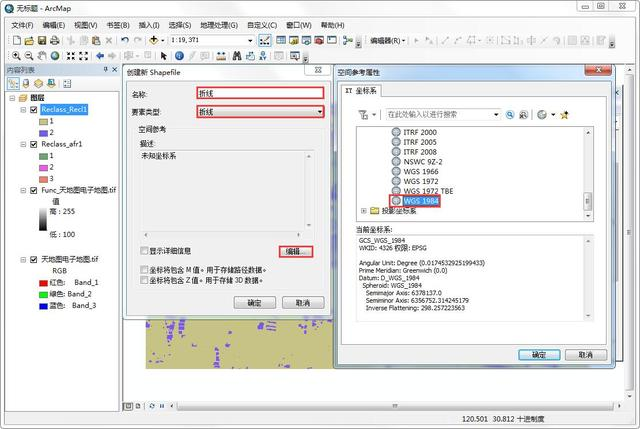Open the Search window icon

(x=306, y=40)
